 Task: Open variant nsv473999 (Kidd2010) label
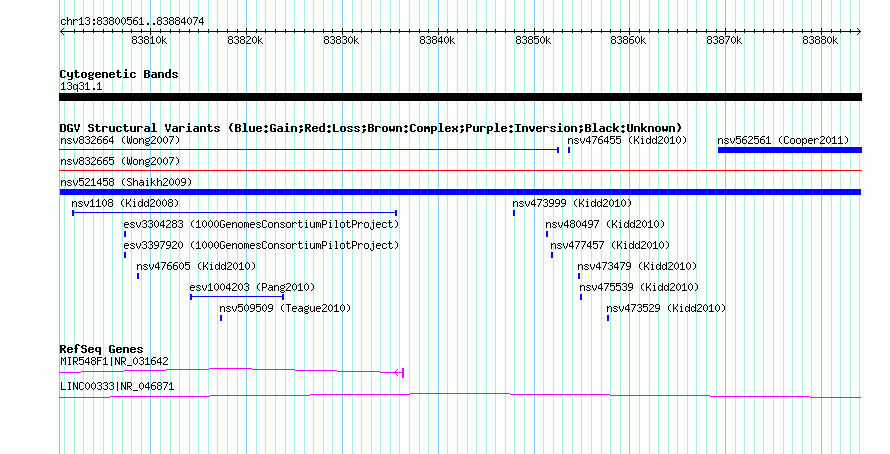pyautogui.click(x=572, y=203)
